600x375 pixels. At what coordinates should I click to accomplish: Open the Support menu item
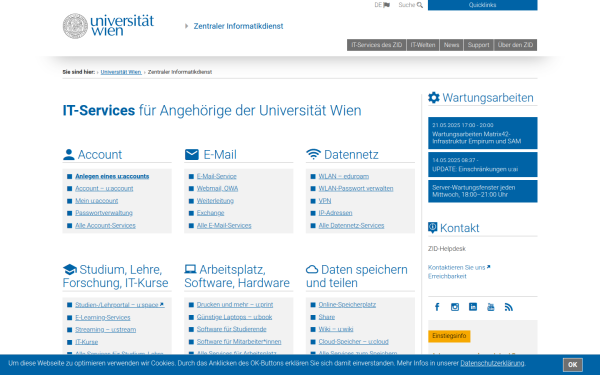coord(478,45)
